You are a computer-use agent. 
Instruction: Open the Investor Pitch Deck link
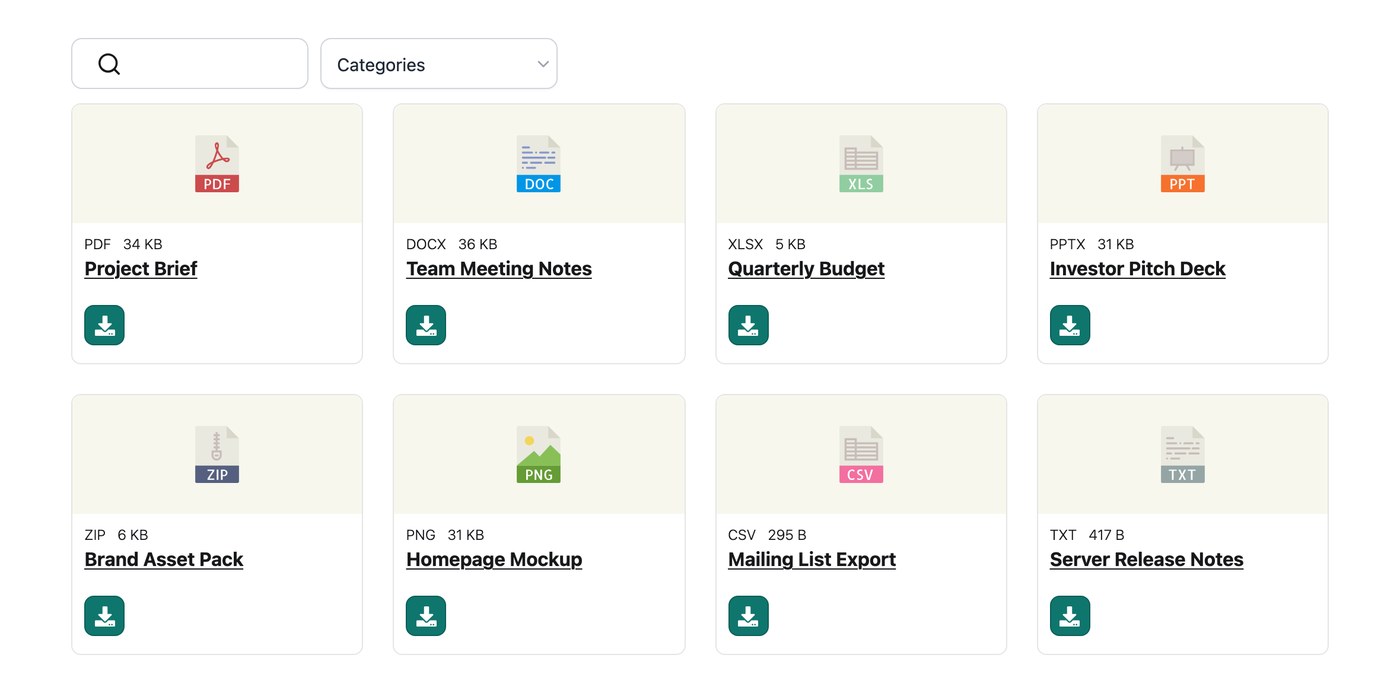[1137, 269]
